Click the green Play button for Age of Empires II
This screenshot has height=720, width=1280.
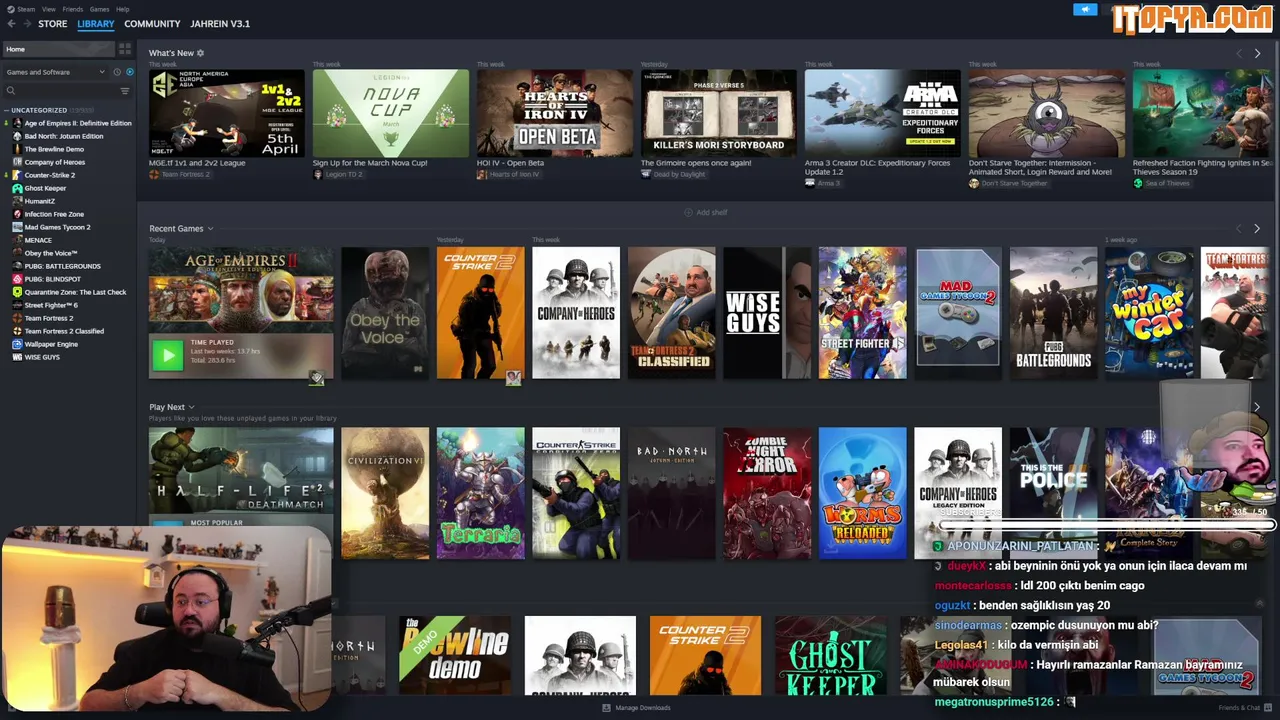[168, 354]
